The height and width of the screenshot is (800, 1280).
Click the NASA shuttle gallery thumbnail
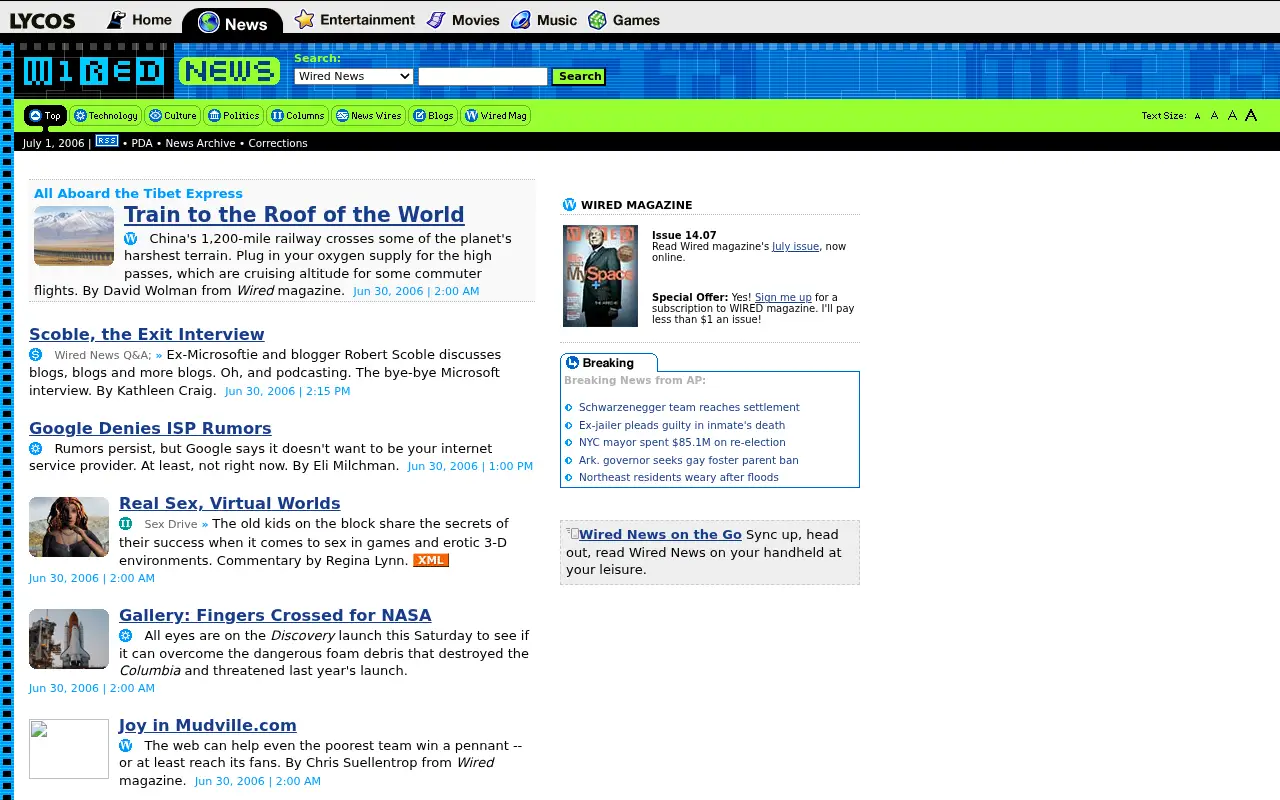click(69, 639)
